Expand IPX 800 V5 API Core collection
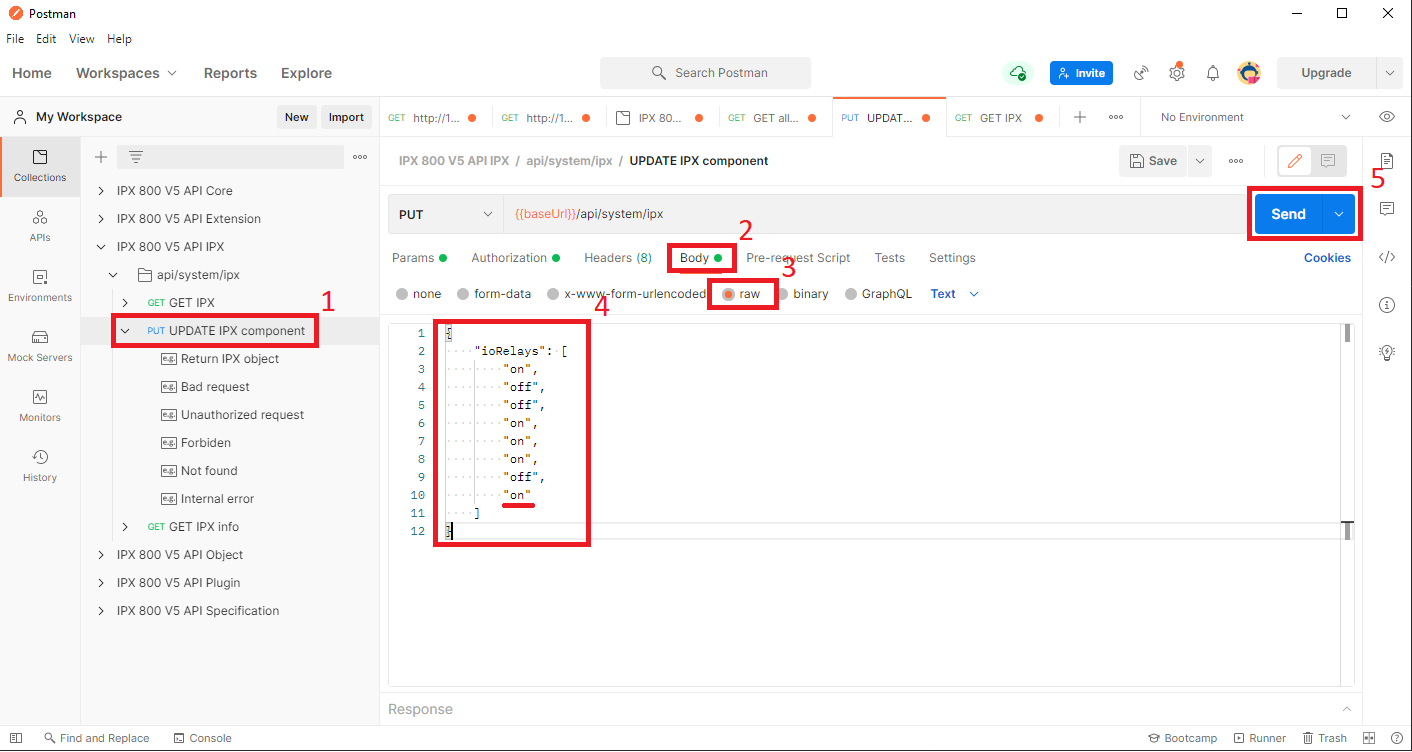The height and width of the screenshot is (752, 1412). point(101,191)
